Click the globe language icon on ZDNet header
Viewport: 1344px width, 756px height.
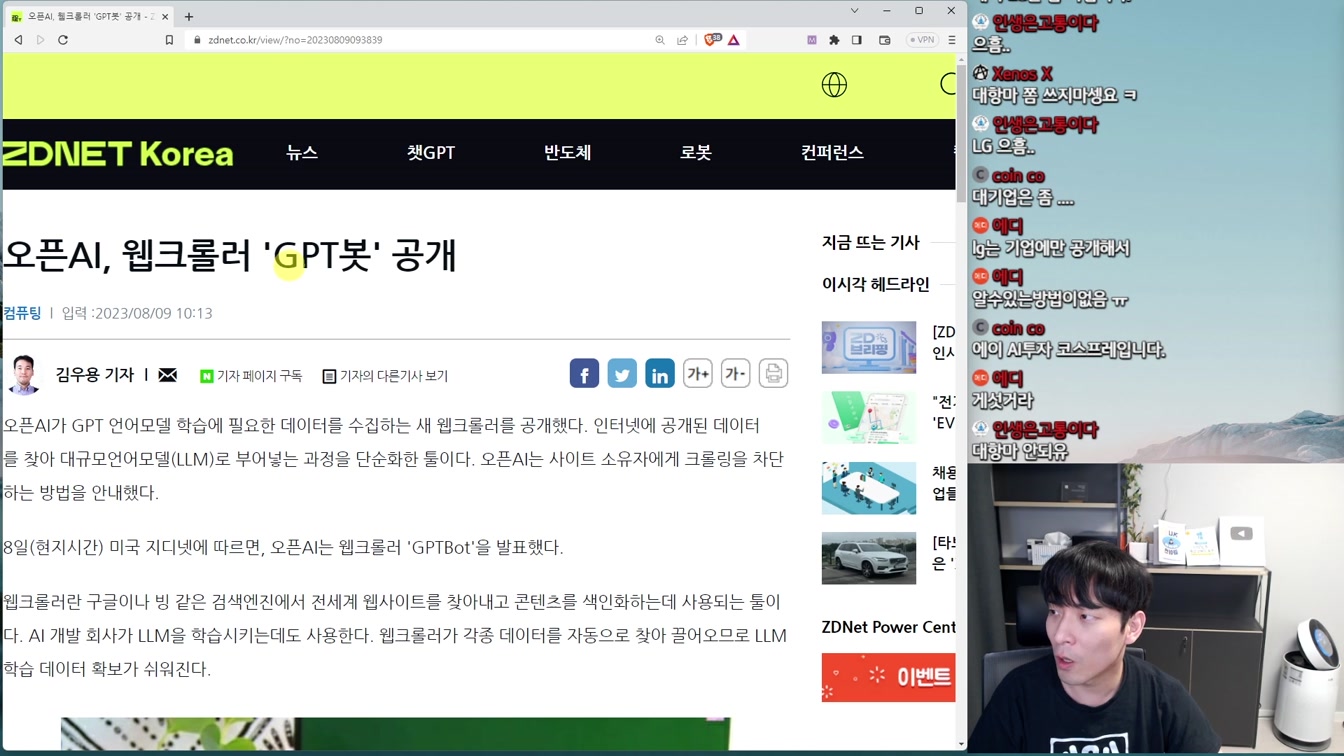point(834,85)
